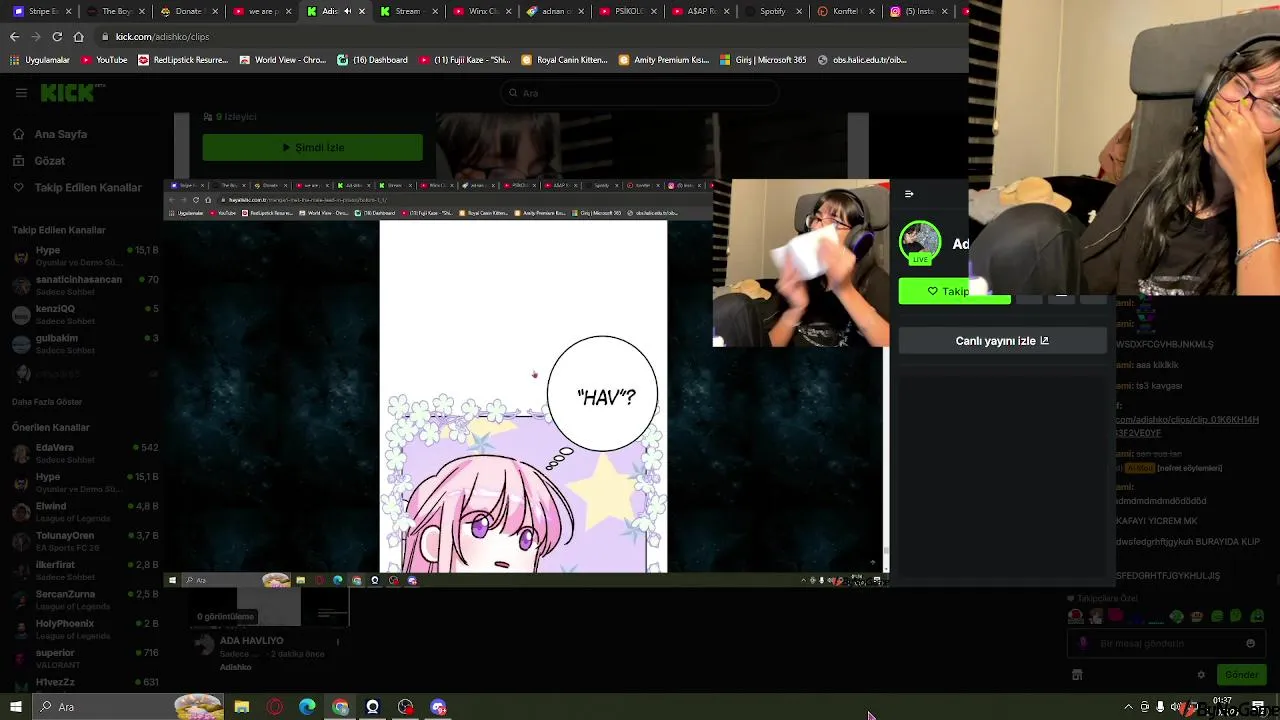Click the Adishko LIVE avatar
Image resolution: width=1280 pixels, height=720 pixels.
click(919, 243)
